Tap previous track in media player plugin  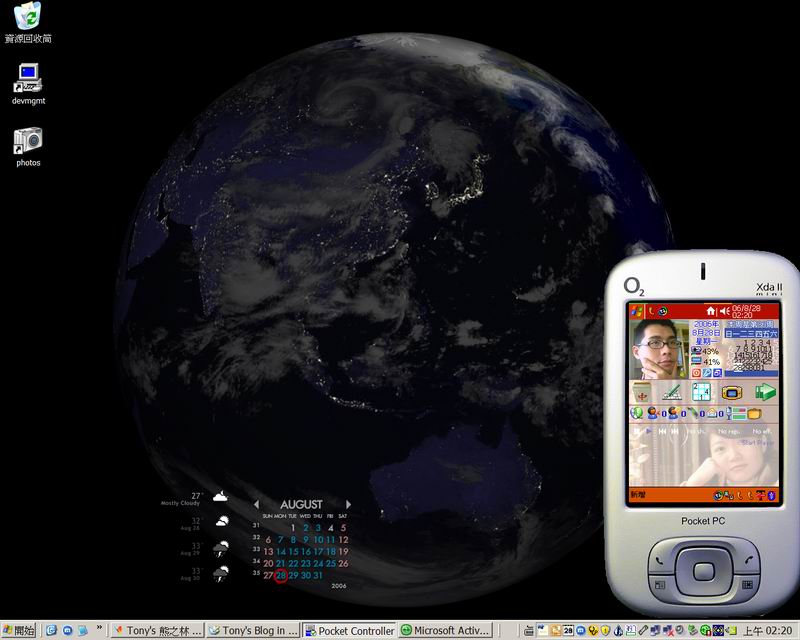662,431
